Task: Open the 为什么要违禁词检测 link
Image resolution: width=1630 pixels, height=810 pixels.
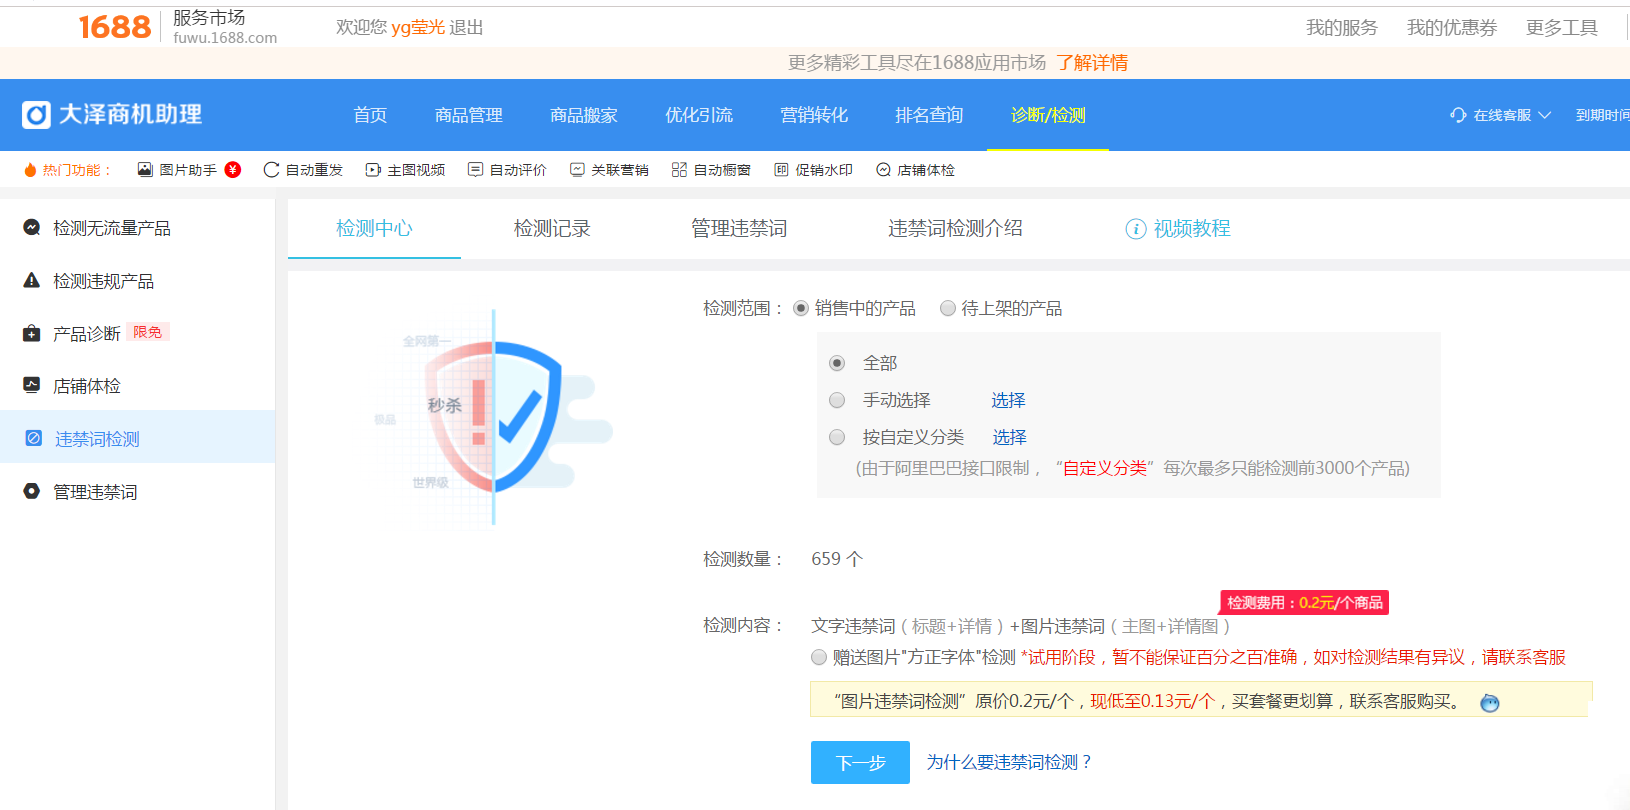Action: [1009, 762]
